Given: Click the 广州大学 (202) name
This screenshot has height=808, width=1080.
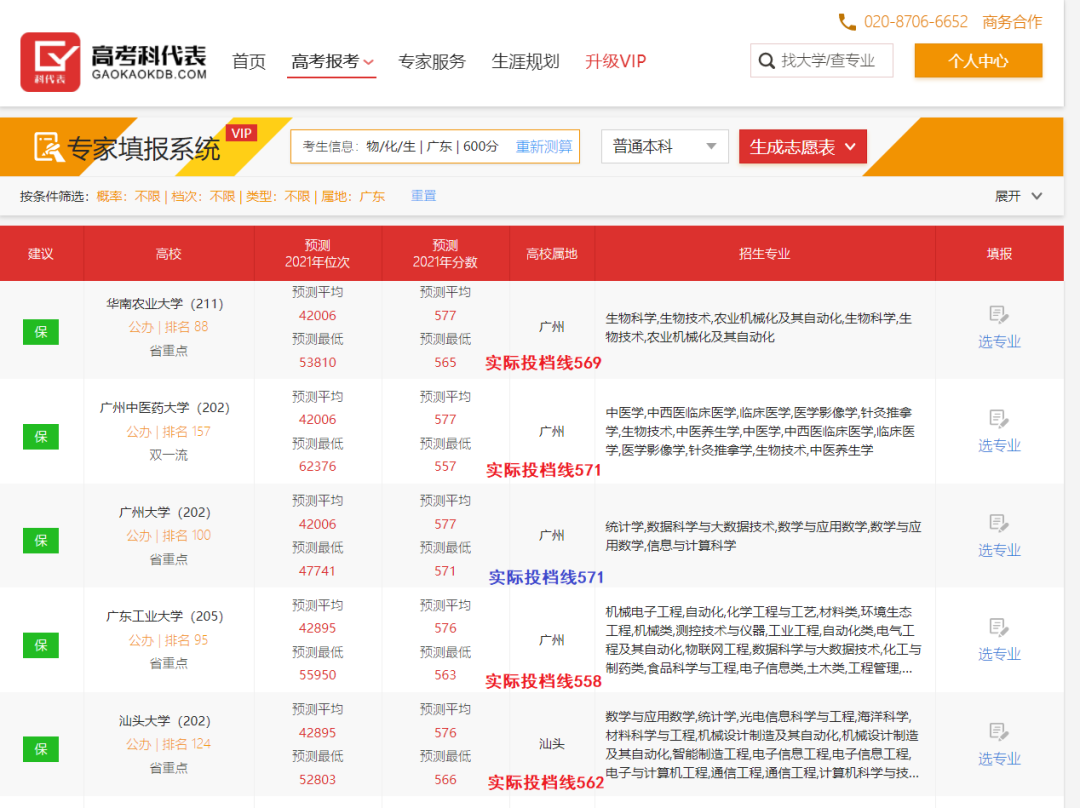Looking at the screenshot, I should (165, 512).
